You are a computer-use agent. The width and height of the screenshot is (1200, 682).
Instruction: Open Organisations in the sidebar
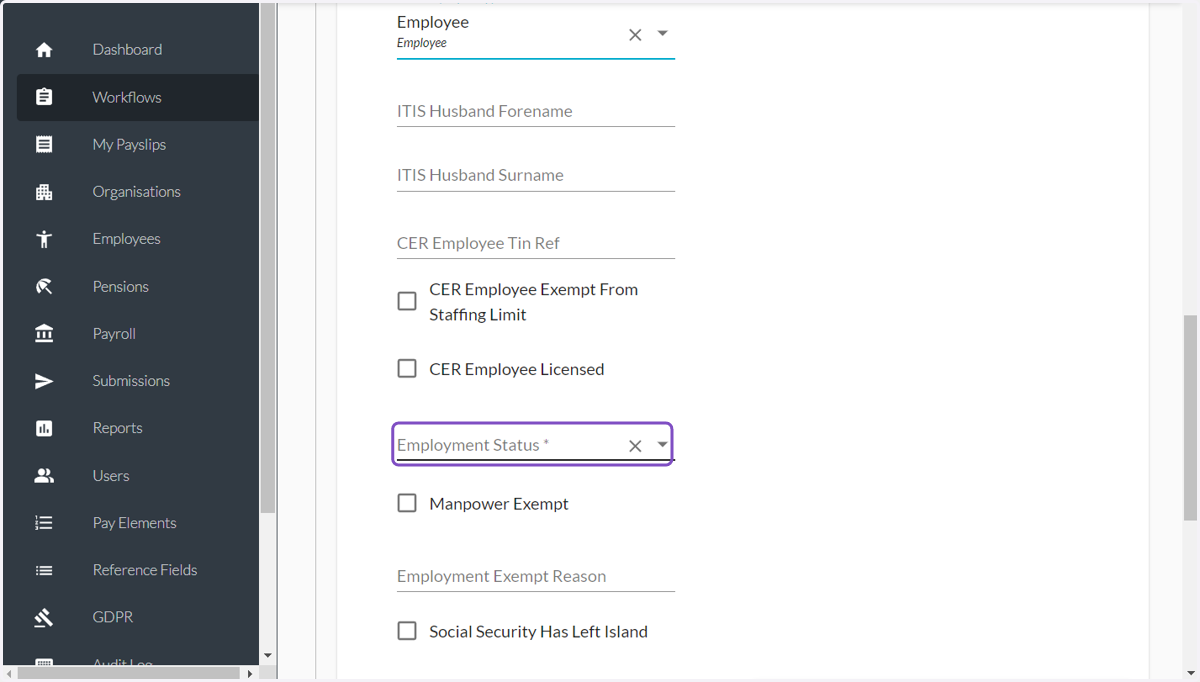[x=138, y=192]
